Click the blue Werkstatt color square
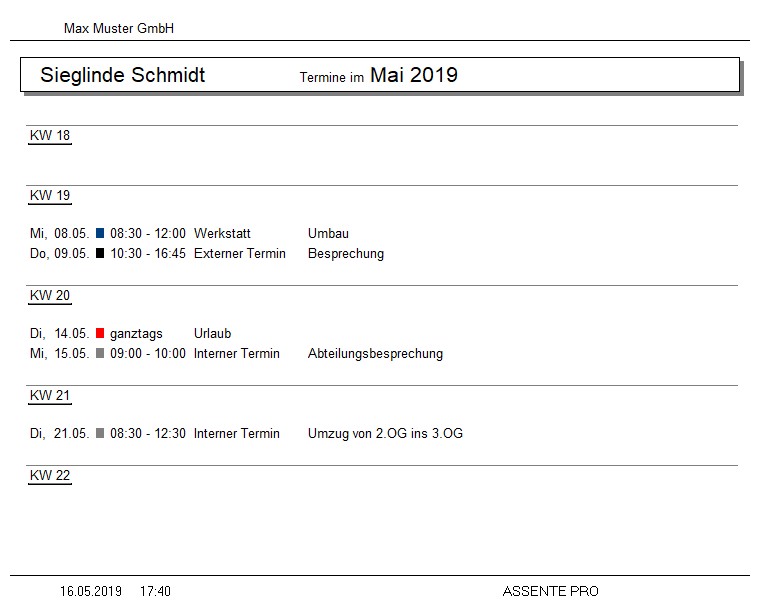This screenshot has width=780, height=615. [x=100, y=233]
